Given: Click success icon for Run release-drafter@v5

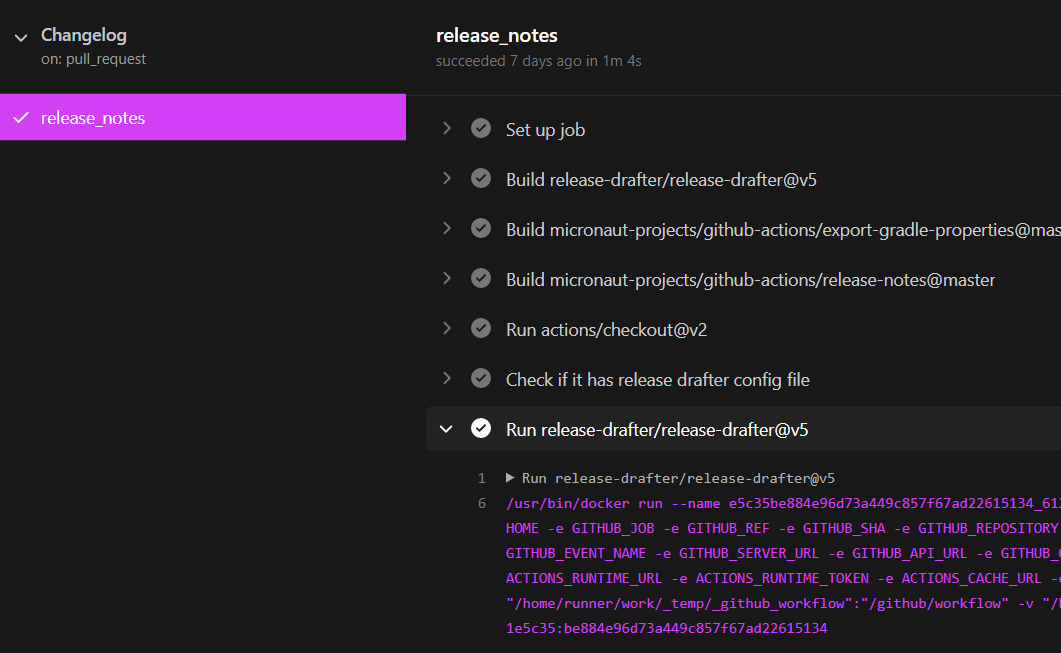Looking at the screenshot, I should tap(481, 428).
